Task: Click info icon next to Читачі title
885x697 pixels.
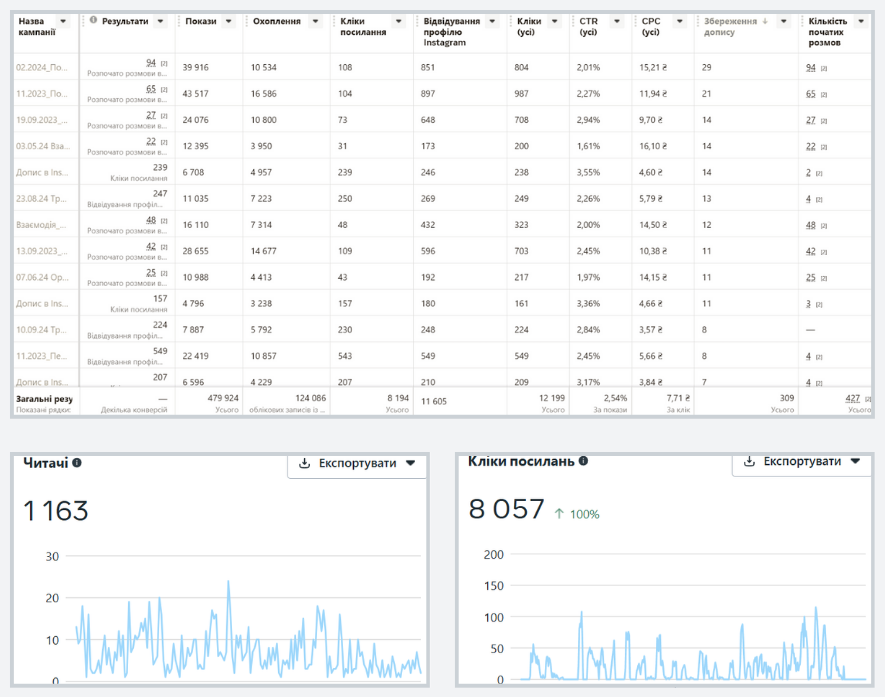Action: click(77, 463)
